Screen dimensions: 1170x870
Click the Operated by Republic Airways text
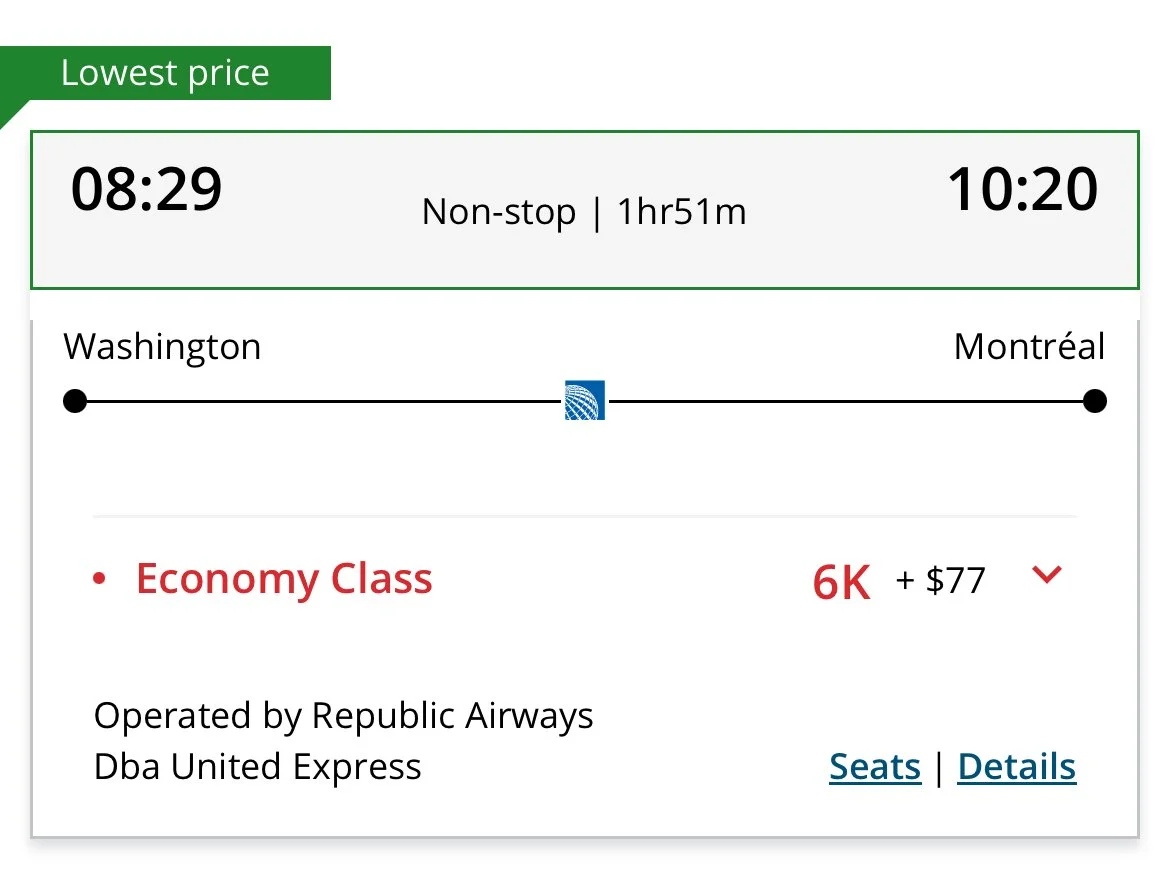click(343, 716)
